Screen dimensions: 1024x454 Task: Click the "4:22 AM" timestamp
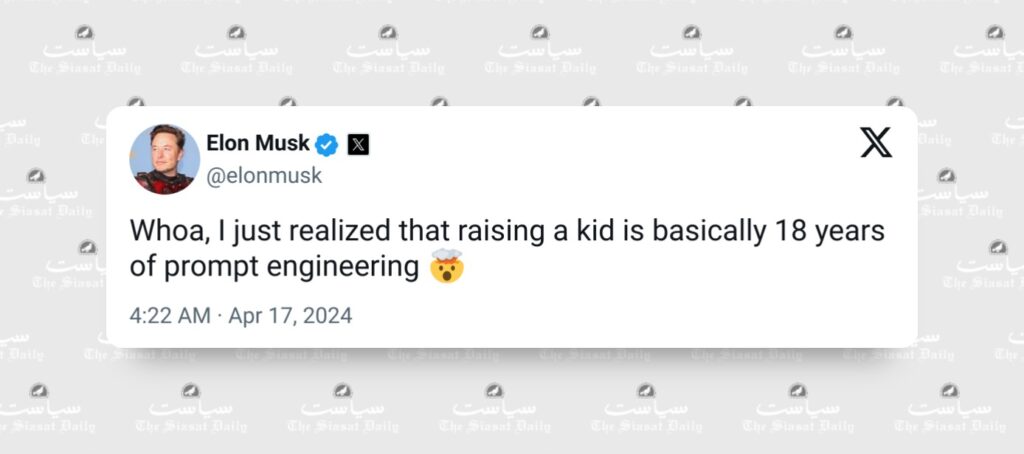(x=170, y=316)
